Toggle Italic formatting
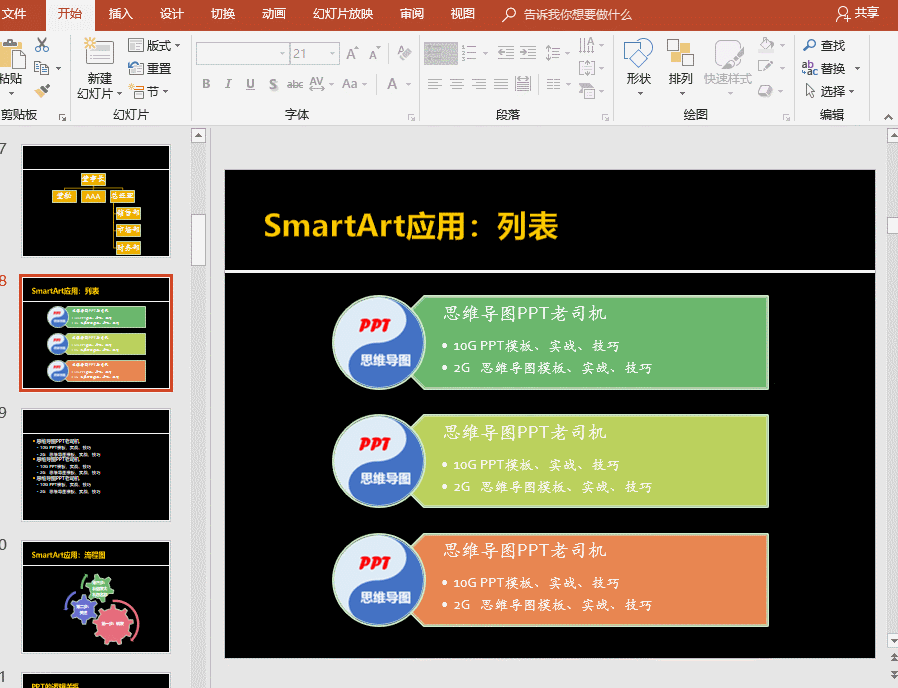Viewport: 898px width, 688px height. tap(228, 84)
